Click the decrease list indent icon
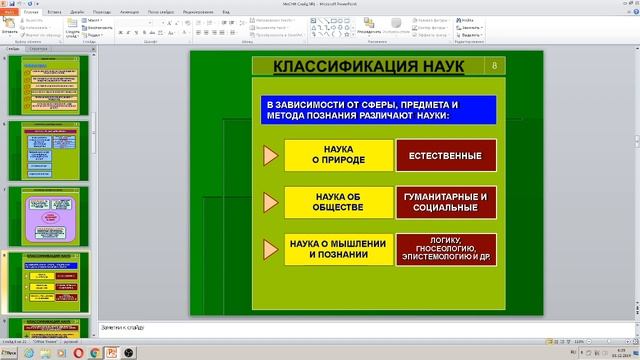Screen dimensions: 640x360 tap(224, 23)
